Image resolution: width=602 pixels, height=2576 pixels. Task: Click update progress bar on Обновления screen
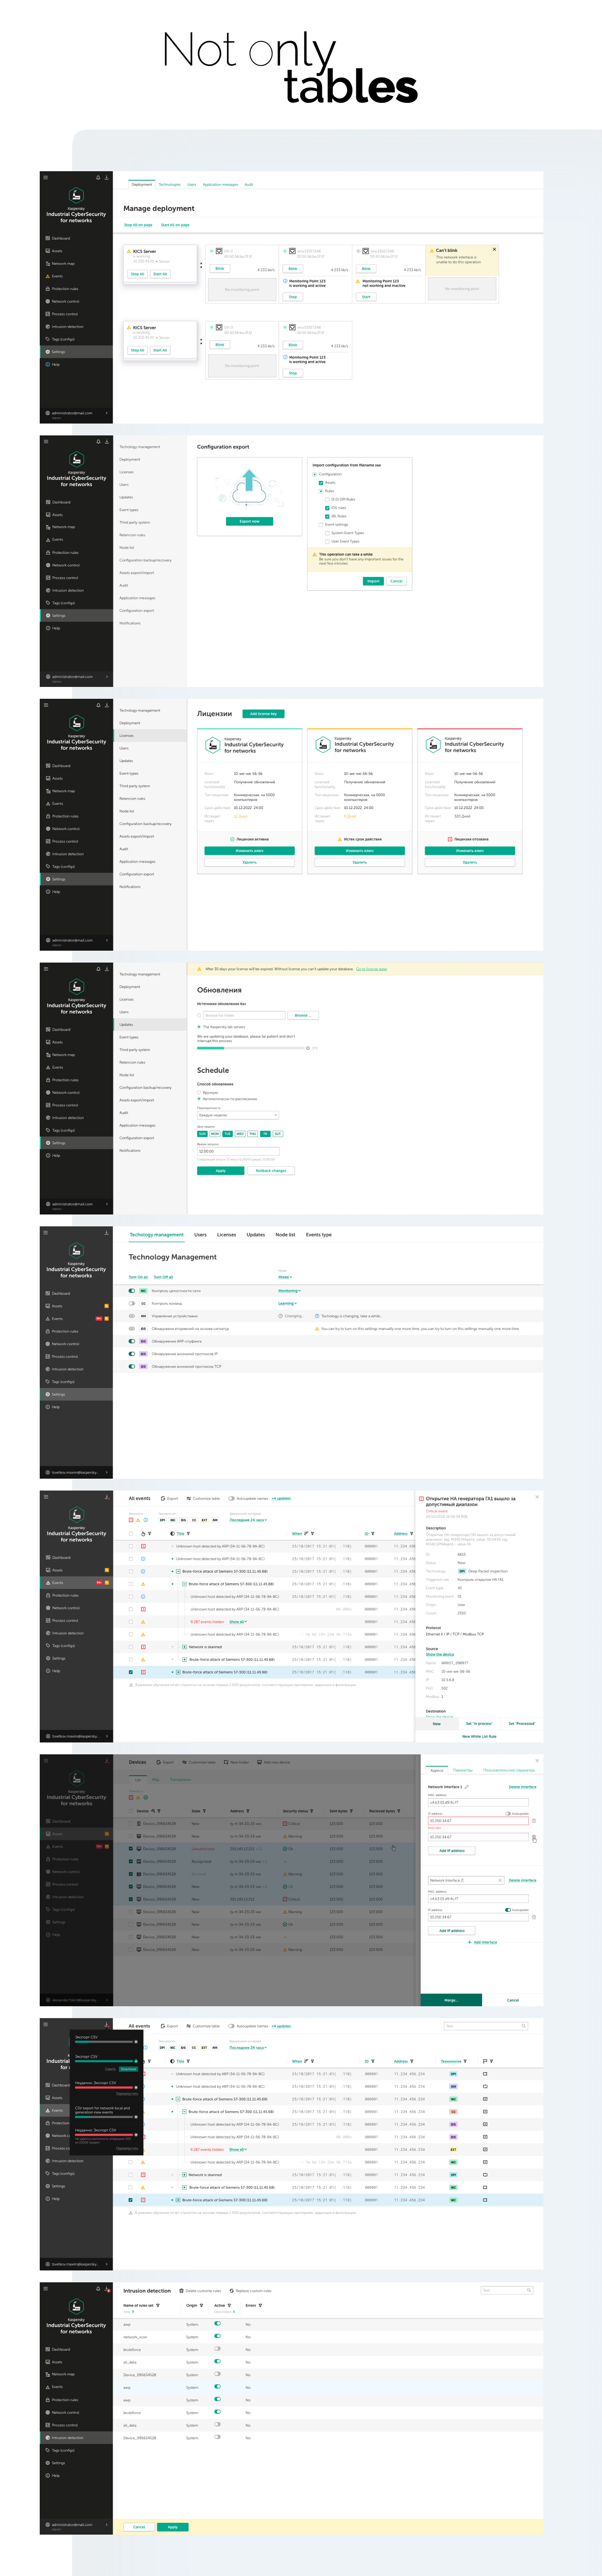[x=251, y=1048]
